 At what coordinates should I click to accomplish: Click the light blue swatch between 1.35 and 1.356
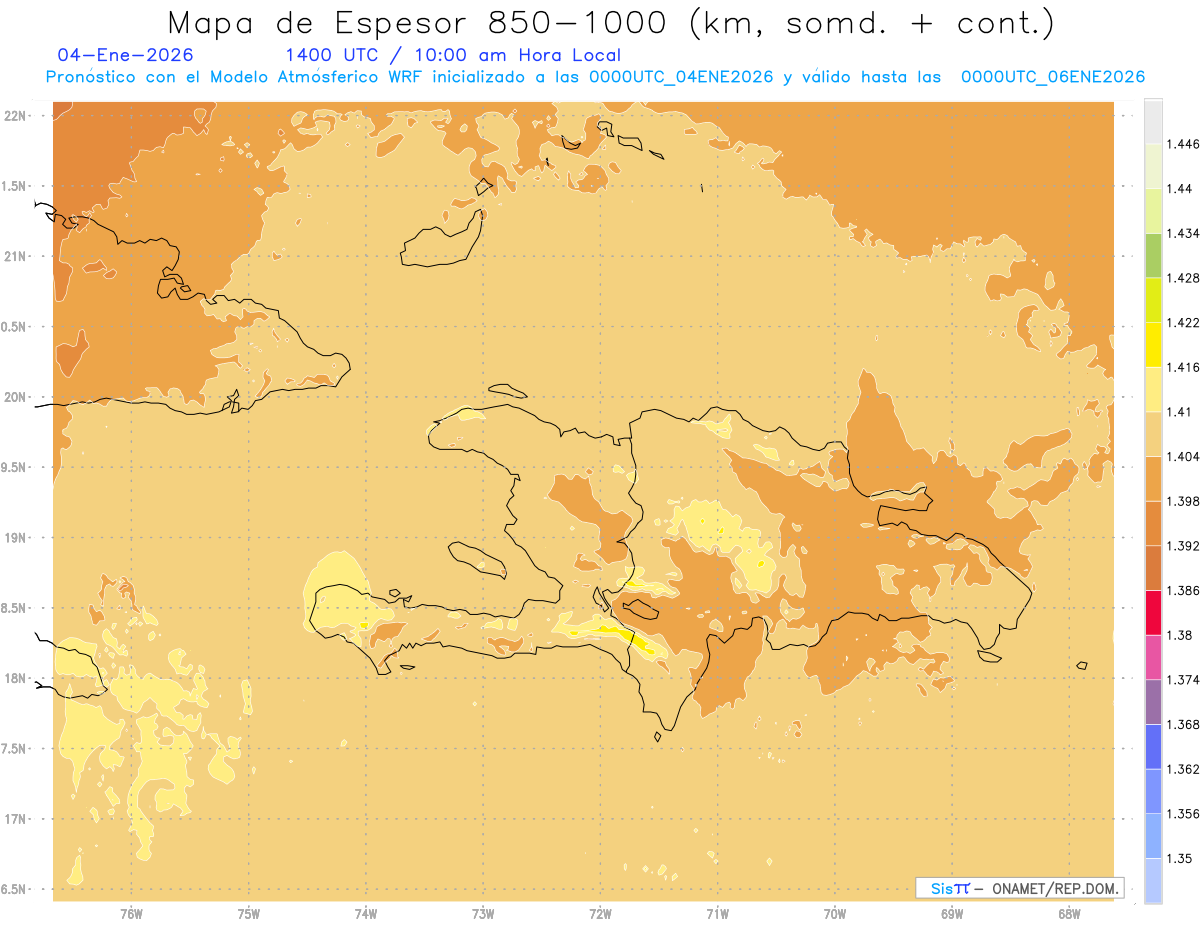point(1153,836)
